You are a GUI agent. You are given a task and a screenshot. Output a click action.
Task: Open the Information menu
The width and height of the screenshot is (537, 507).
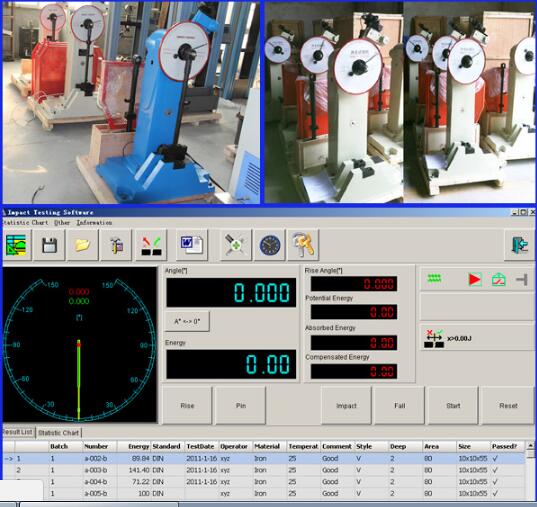(x=94, y=223)
